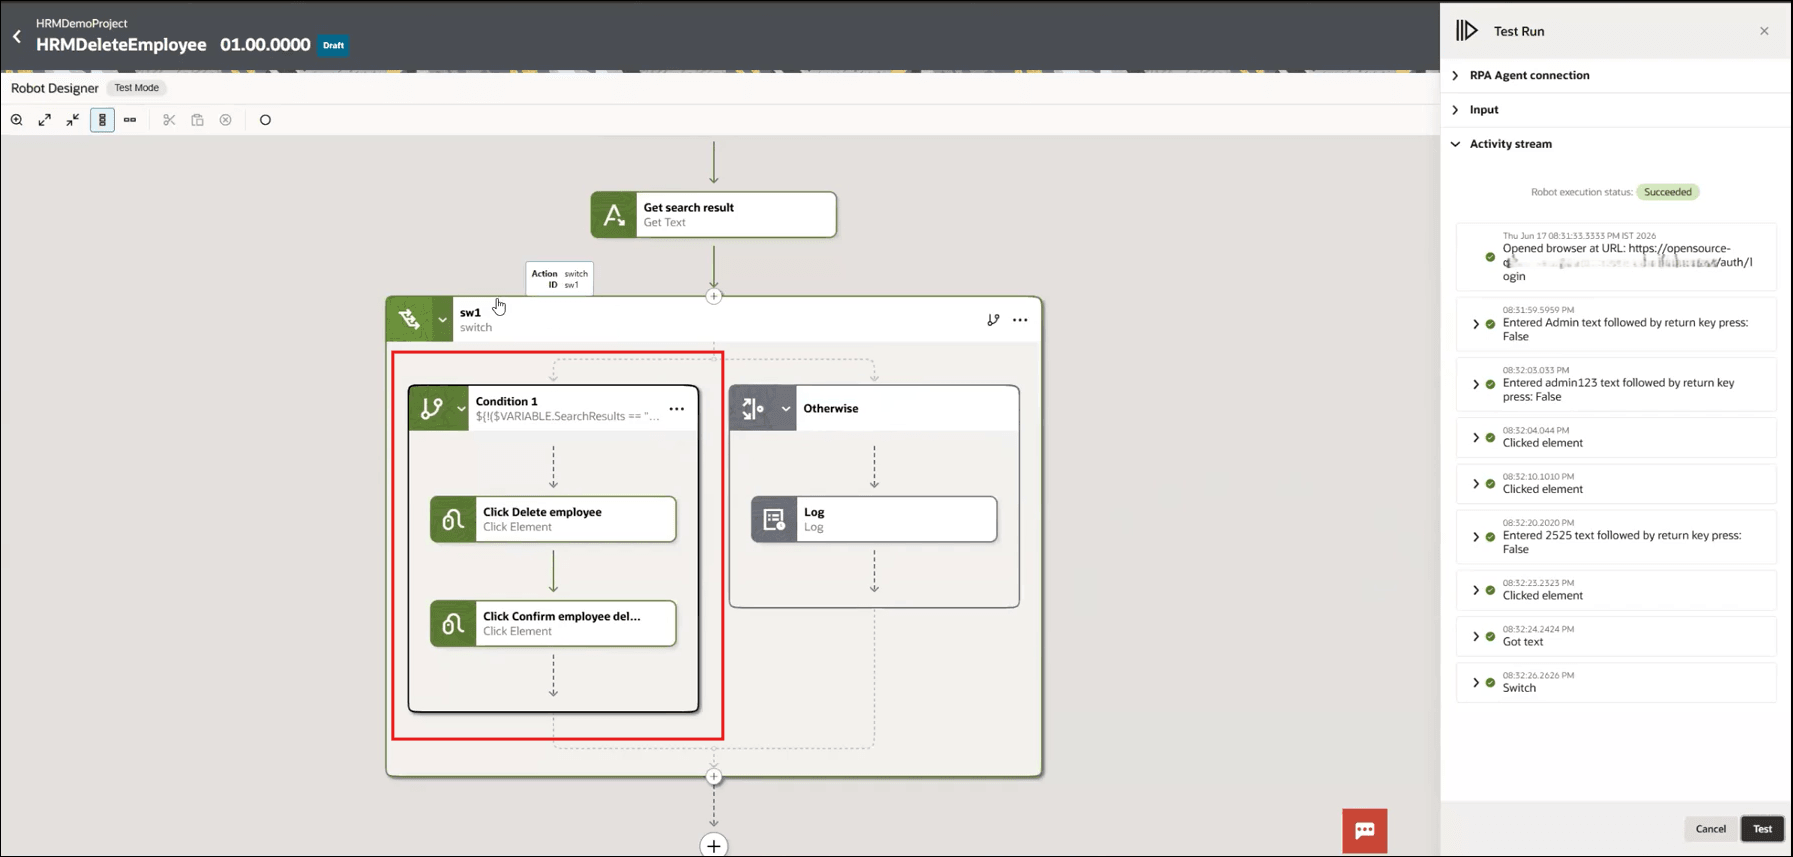The image size is (1793, 857).
Task: Click the Test Run panel play icon
Action: [x=1467, y=31]
